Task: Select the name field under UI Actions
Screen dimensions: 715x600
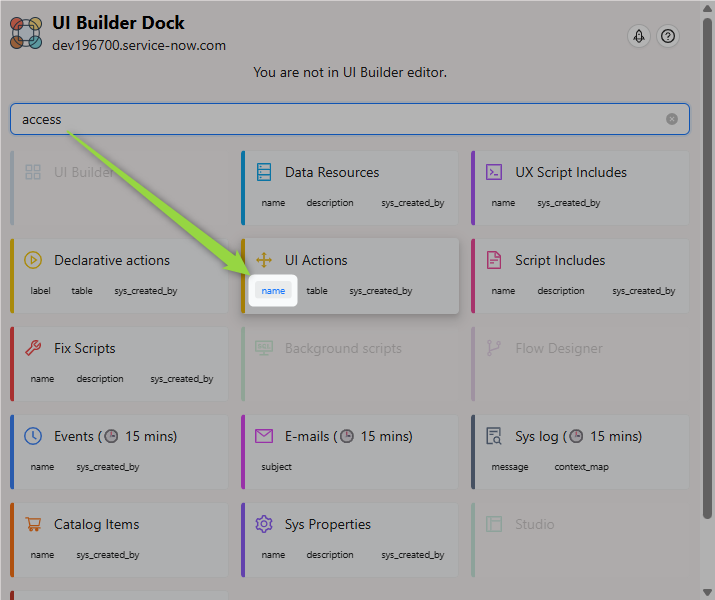Action: click(273, 291)
